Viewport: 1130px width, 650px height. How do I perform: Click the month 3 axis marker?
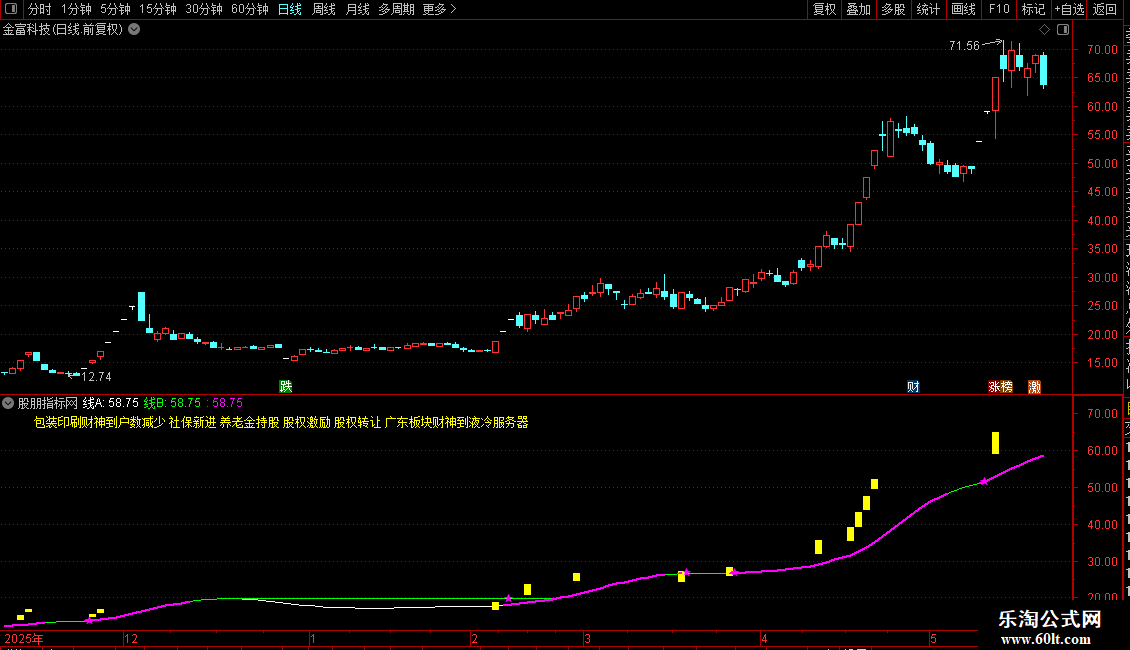pyautogui.click(x=587, y=638)
